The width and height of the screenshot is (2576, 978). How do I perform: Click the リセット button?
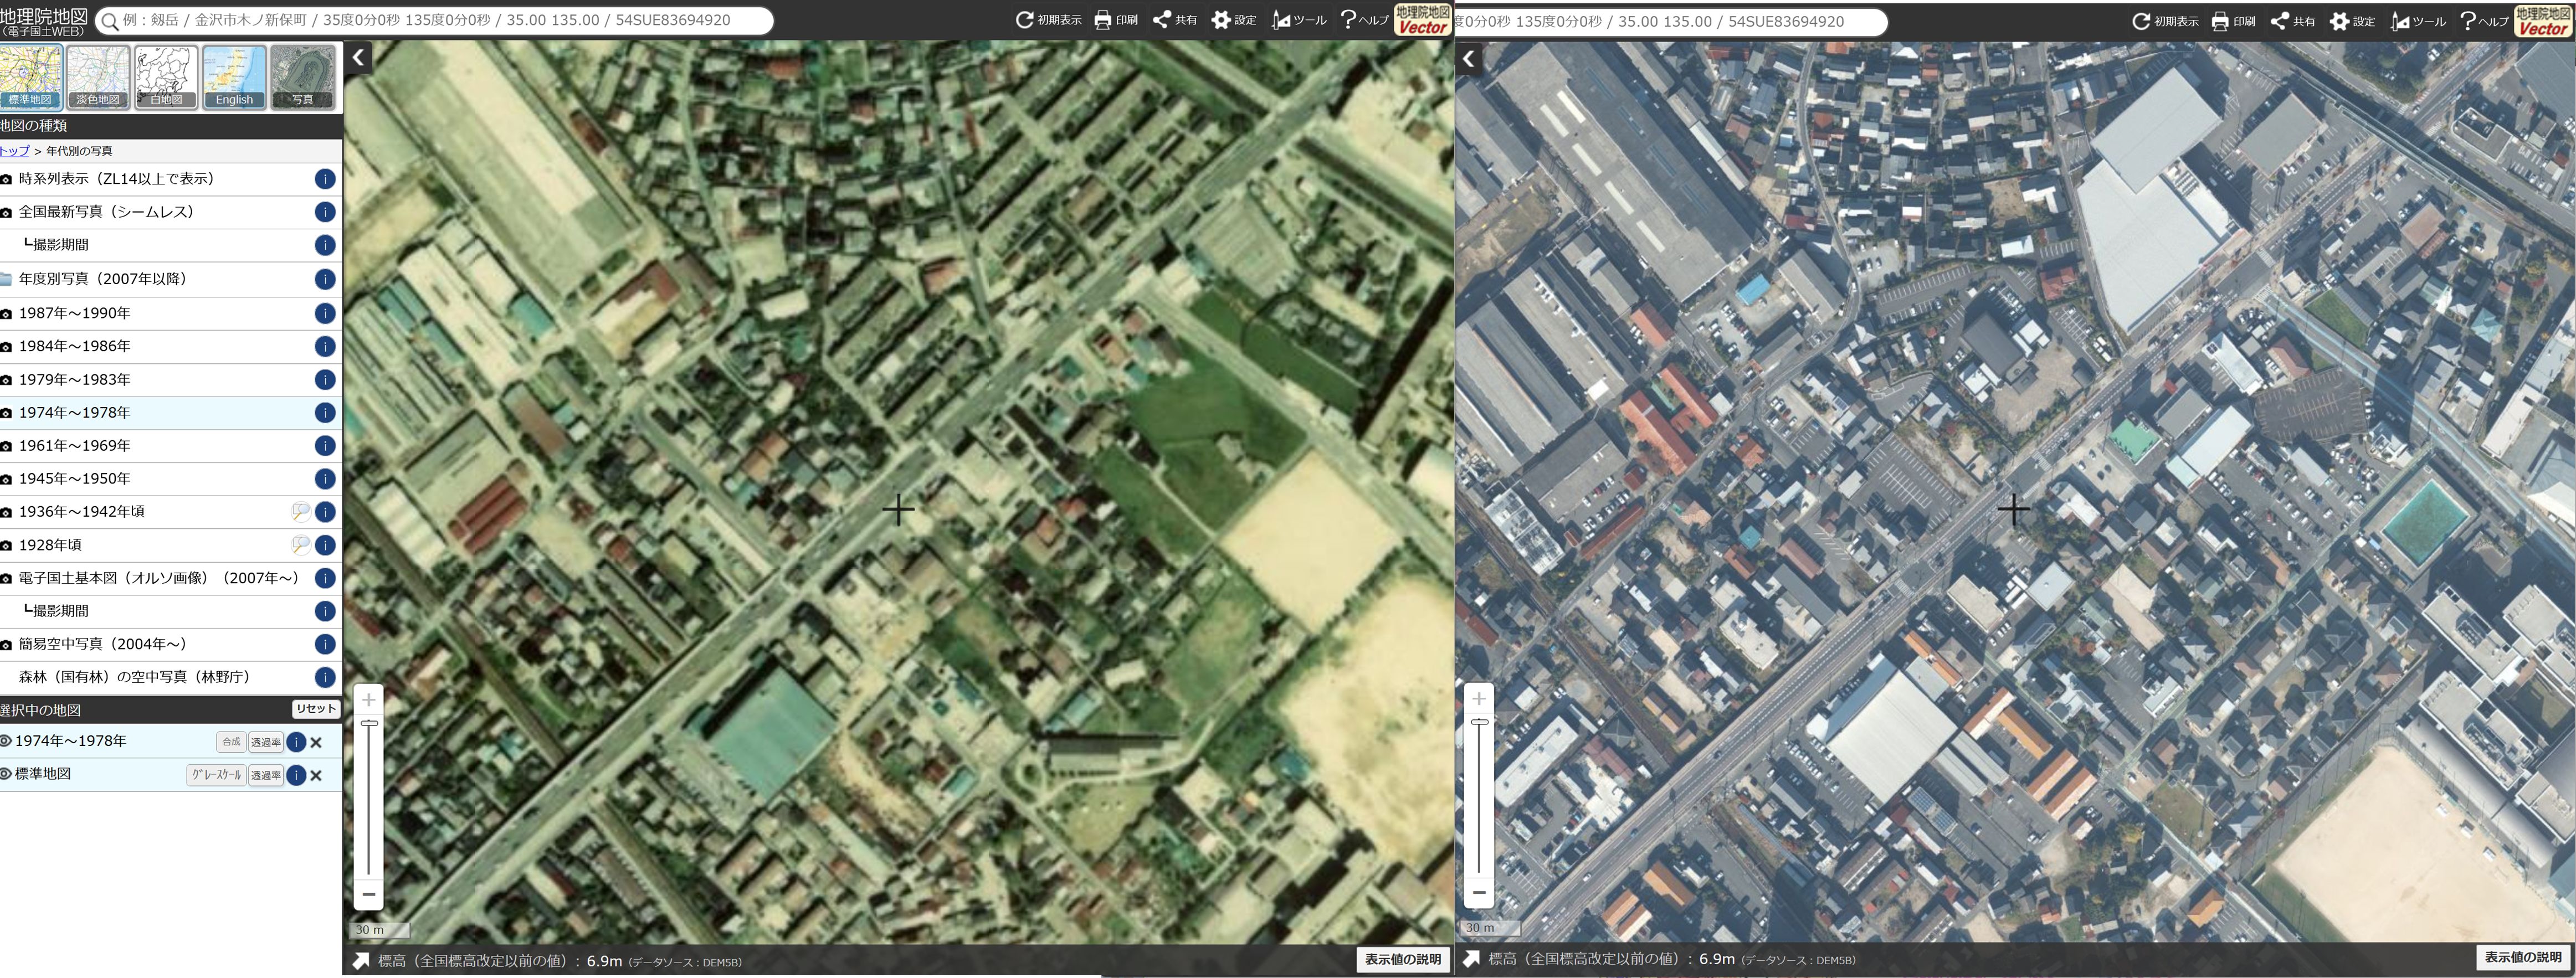point(315,709)
